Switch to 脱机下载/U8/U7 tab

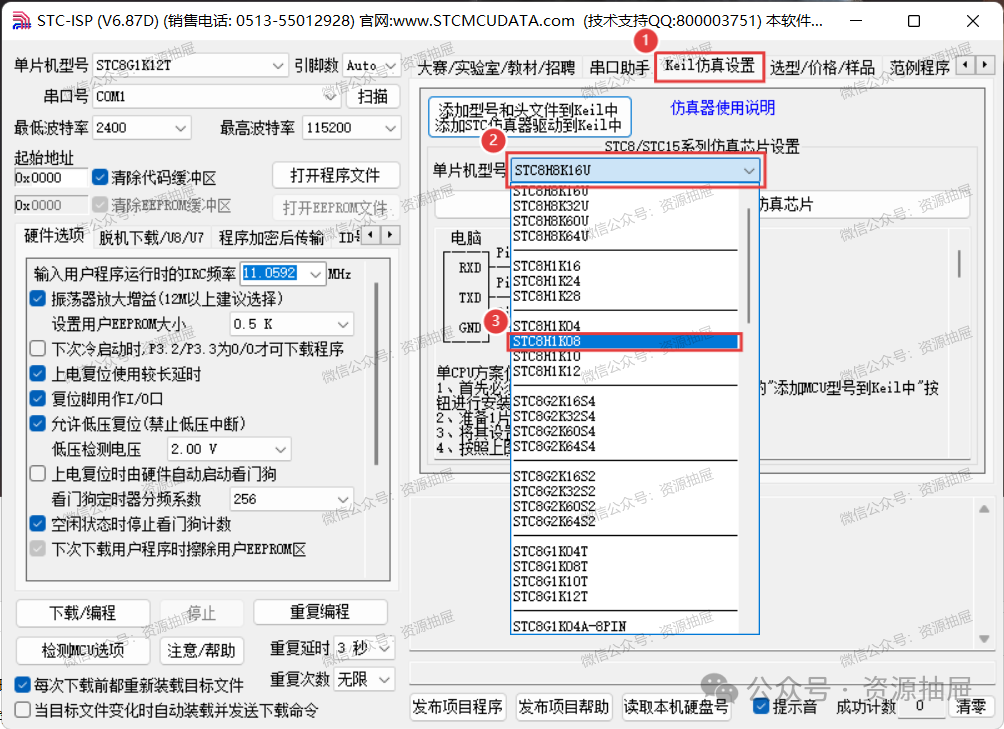click(151, 238)
